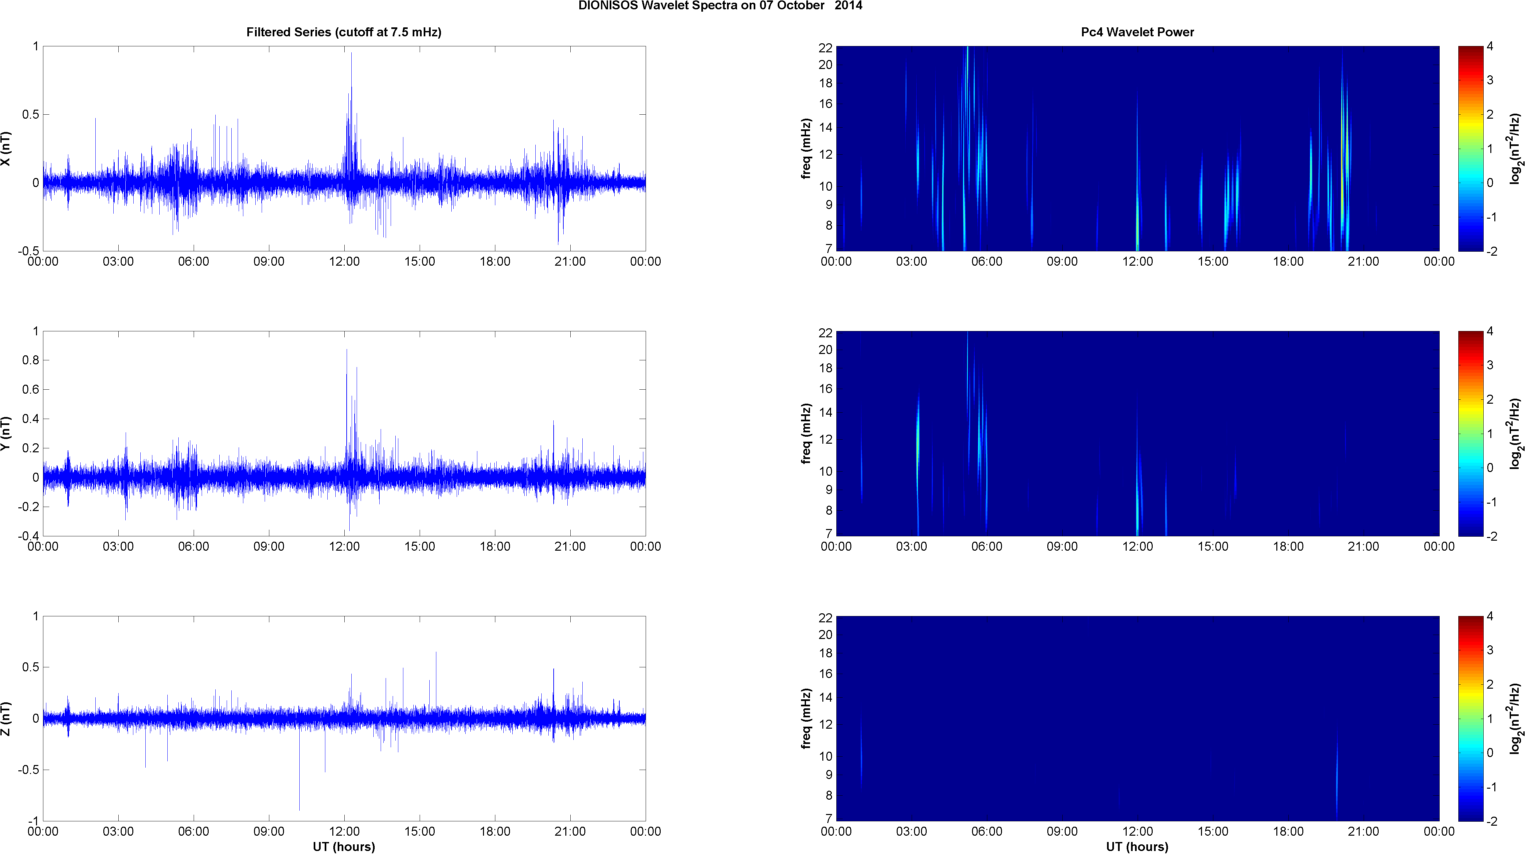Click the 'Z (nT)' axis label

(x=6, y=718)
